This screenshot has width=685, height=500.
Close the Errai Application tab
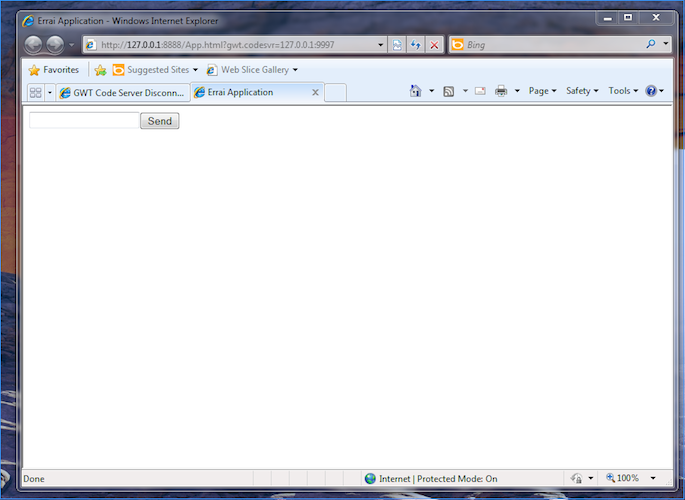pos(315,93)
